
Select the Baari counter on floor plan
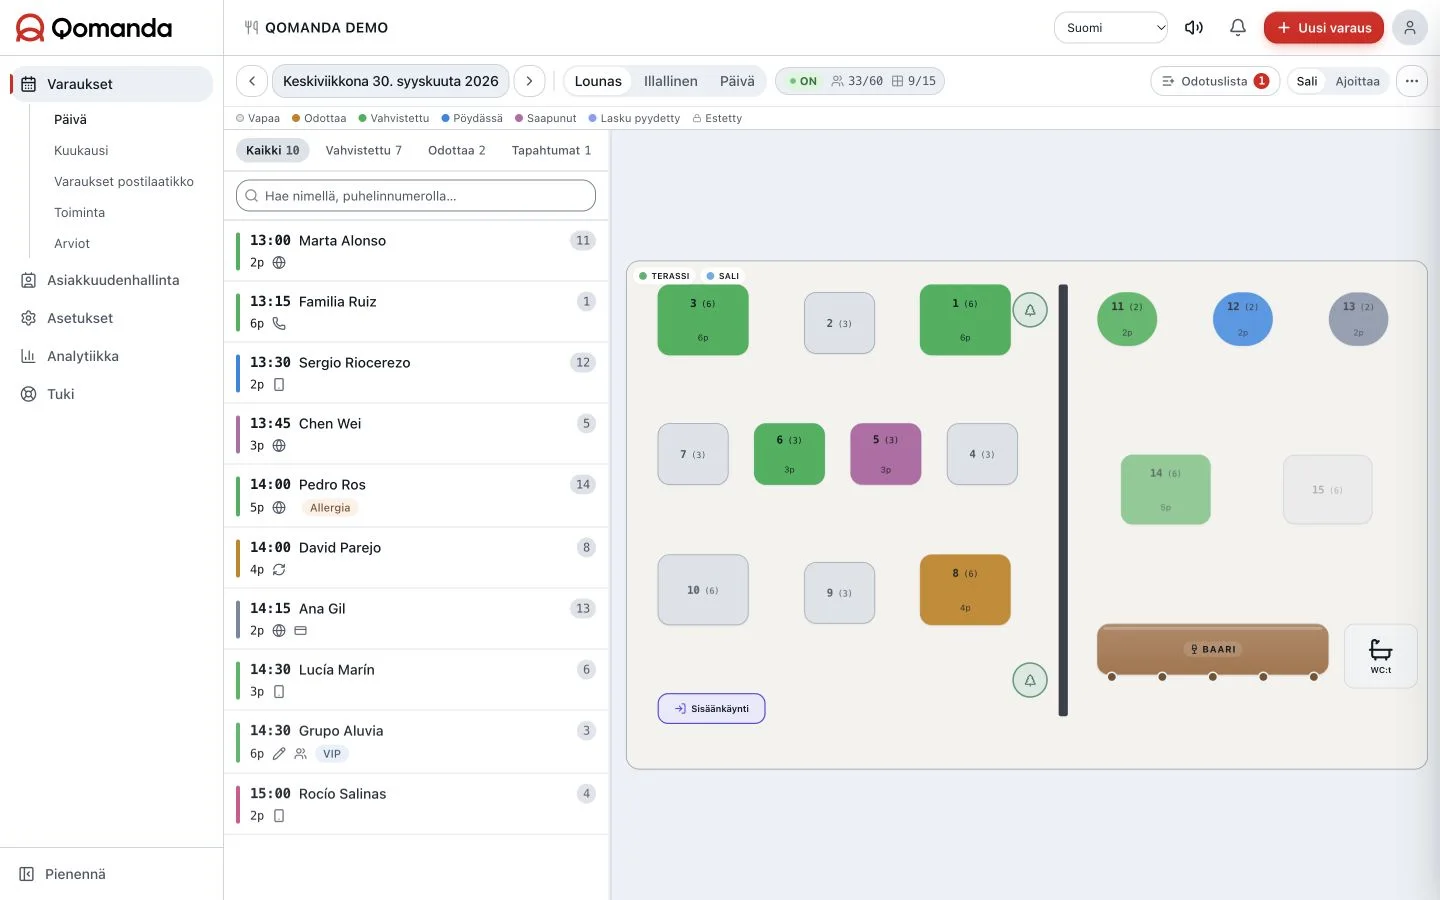[1213, 650]
